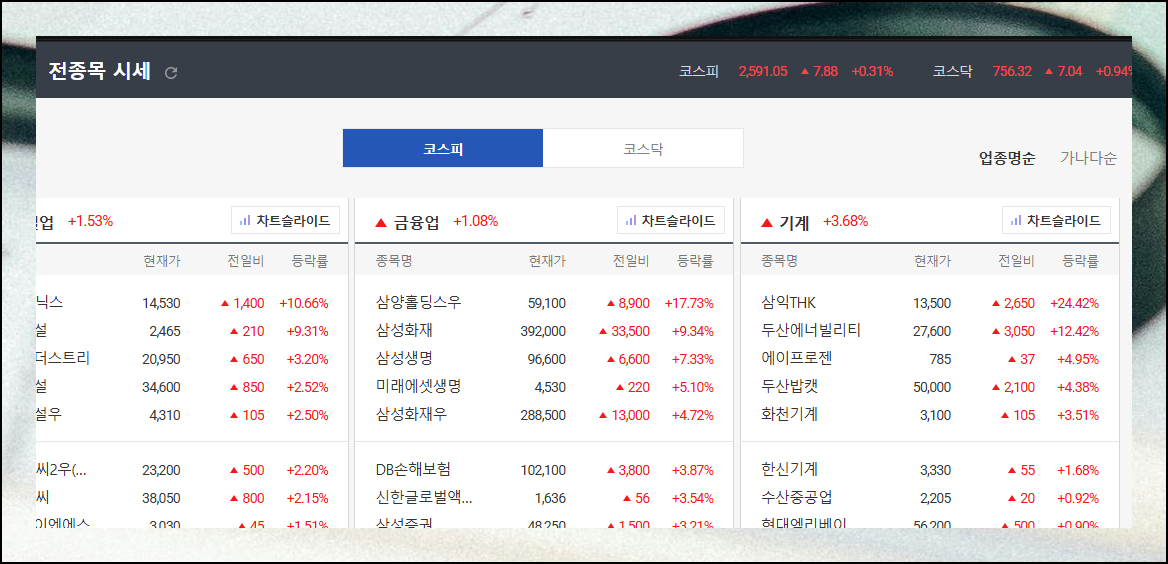The image size is (1168, 564).
Task: Open stock 삼성화재
Action: 404,331
